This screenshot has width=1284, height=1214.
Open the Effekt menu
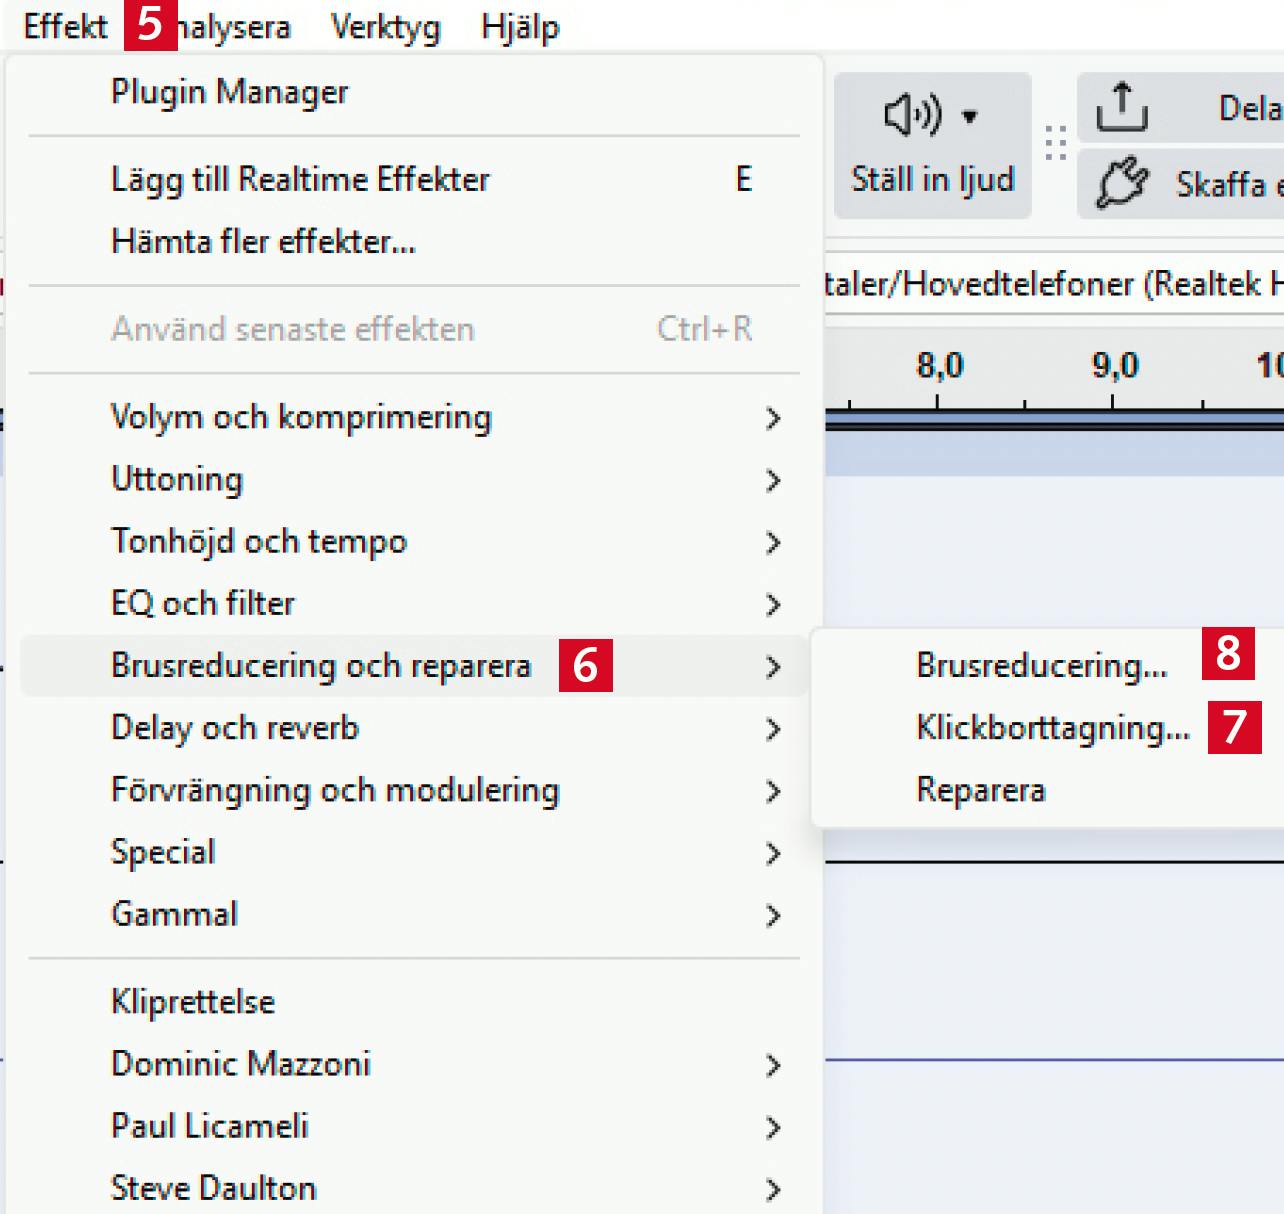[65, 27]
